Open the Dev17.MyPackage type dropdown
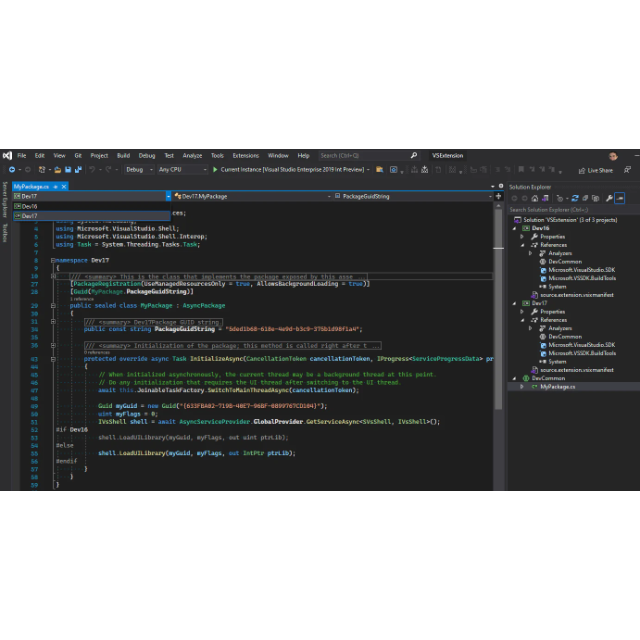The width and height of the screenshot is (640, 640). coord(252,196)
